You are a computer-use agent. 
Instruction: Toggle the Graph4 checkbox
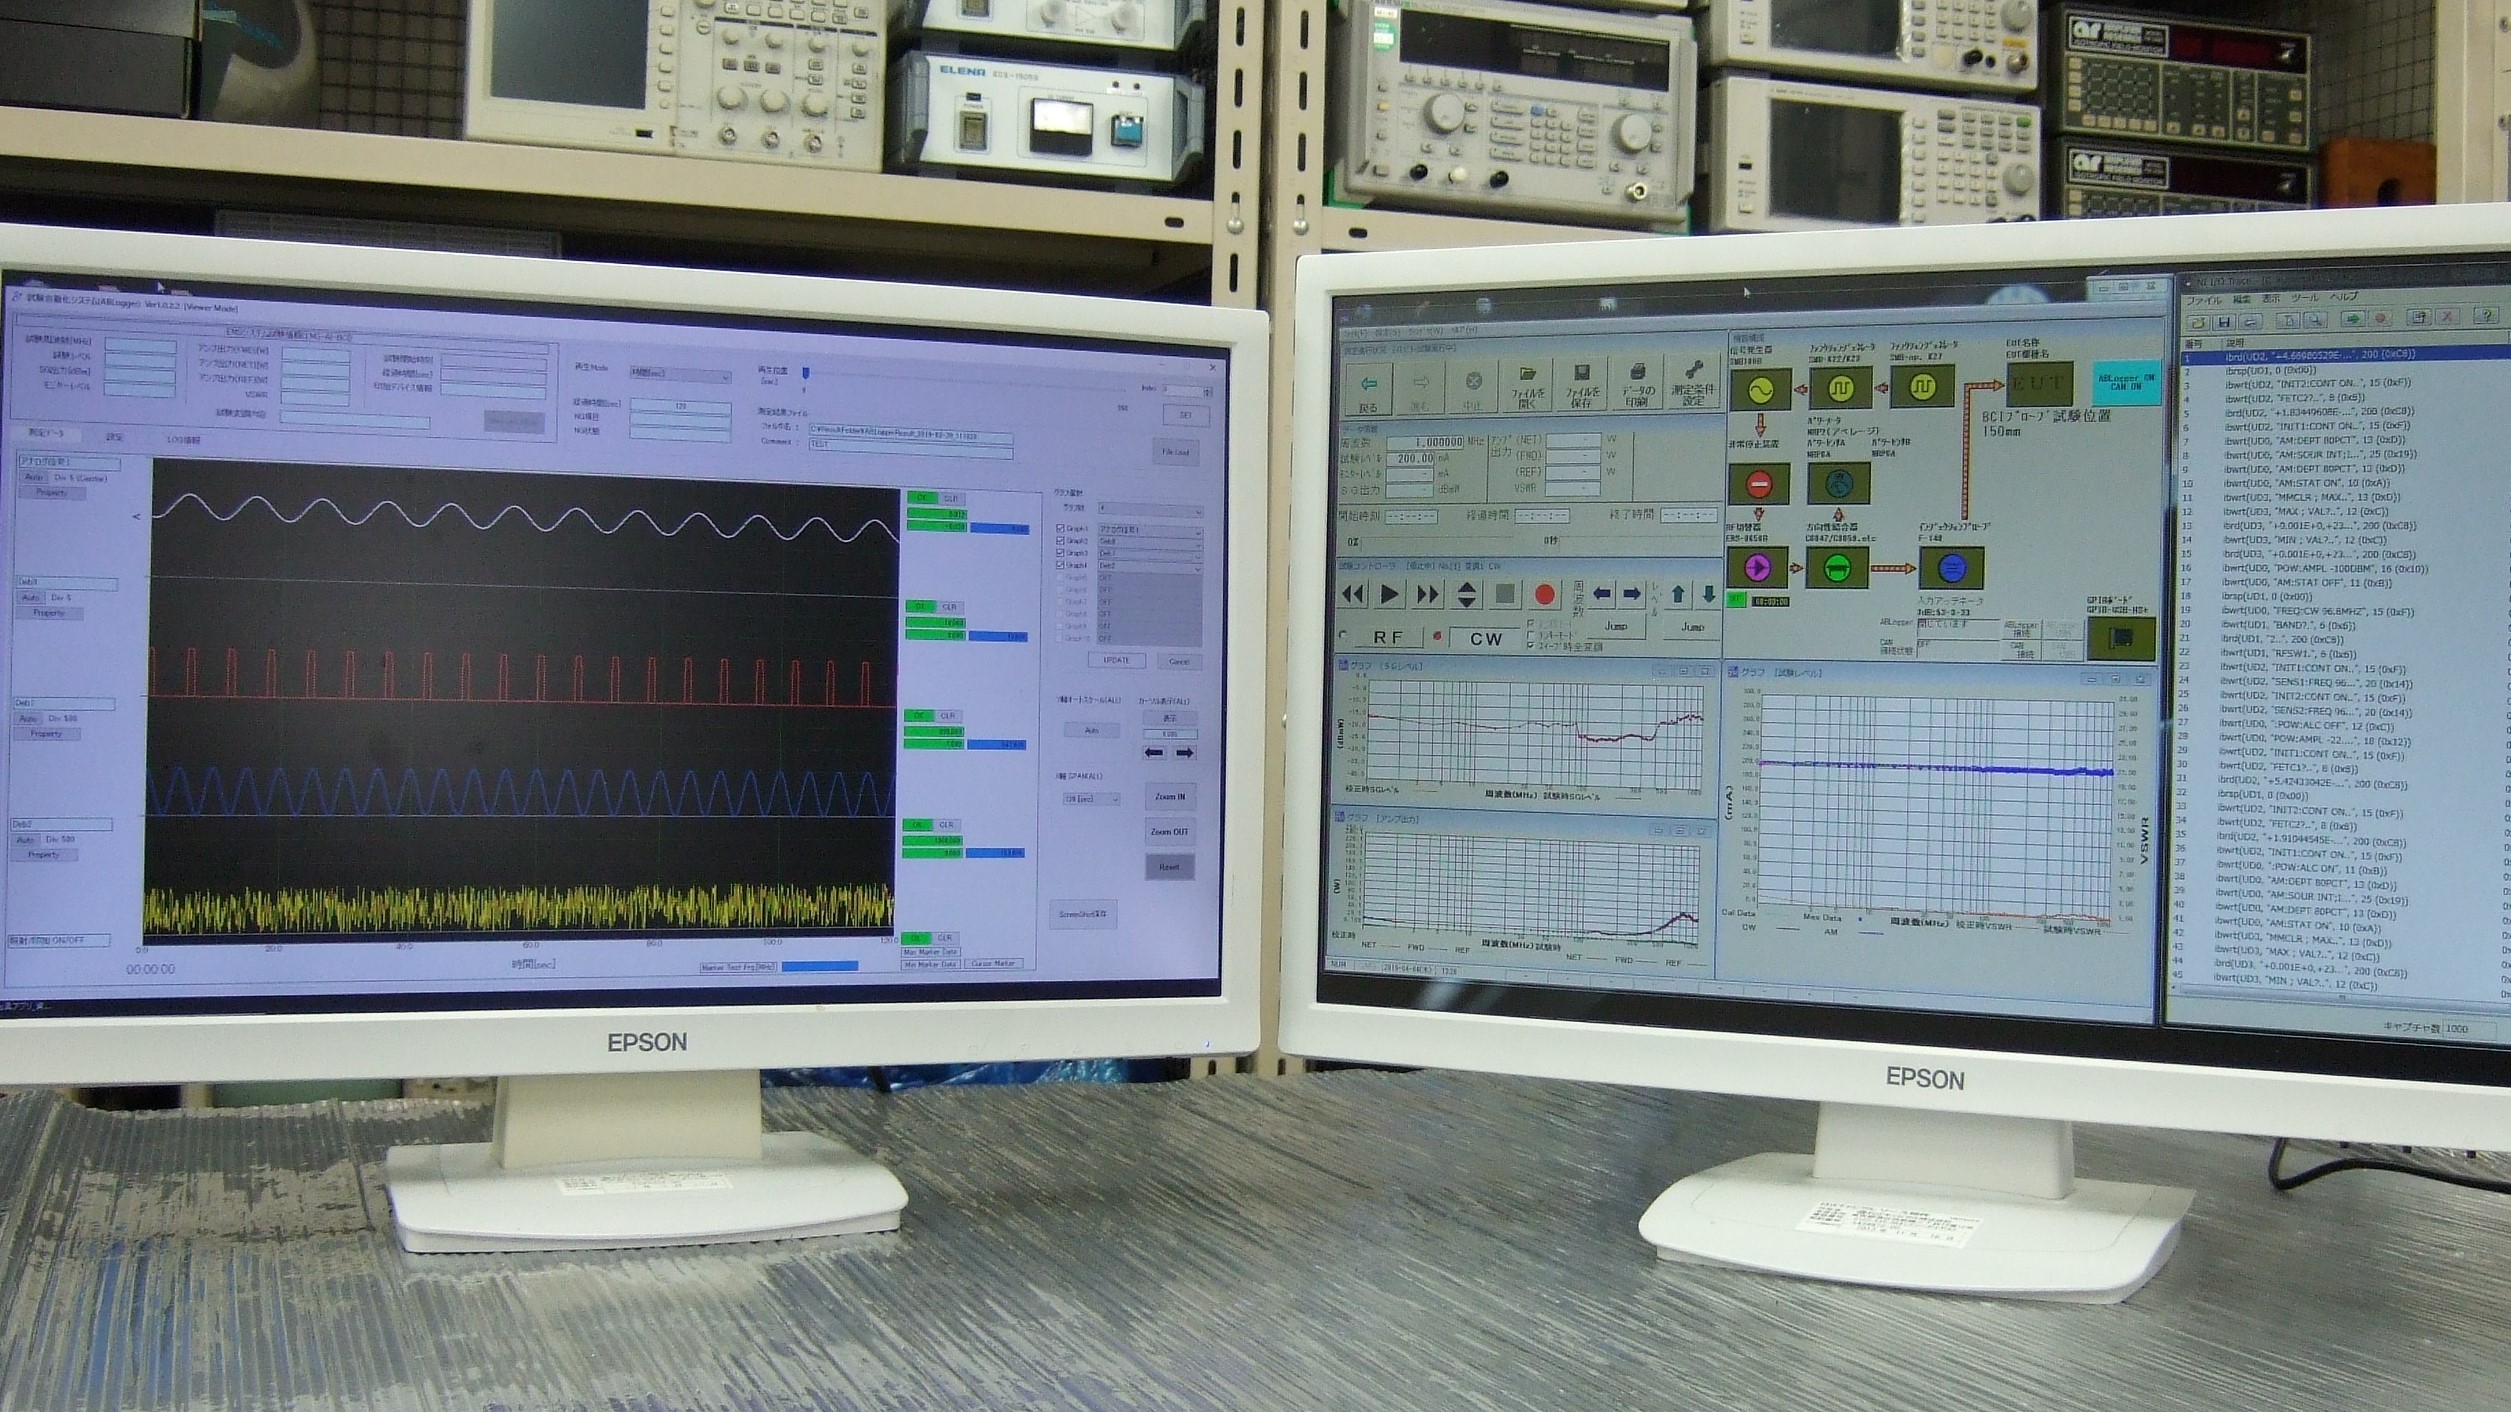point(1060,565)
